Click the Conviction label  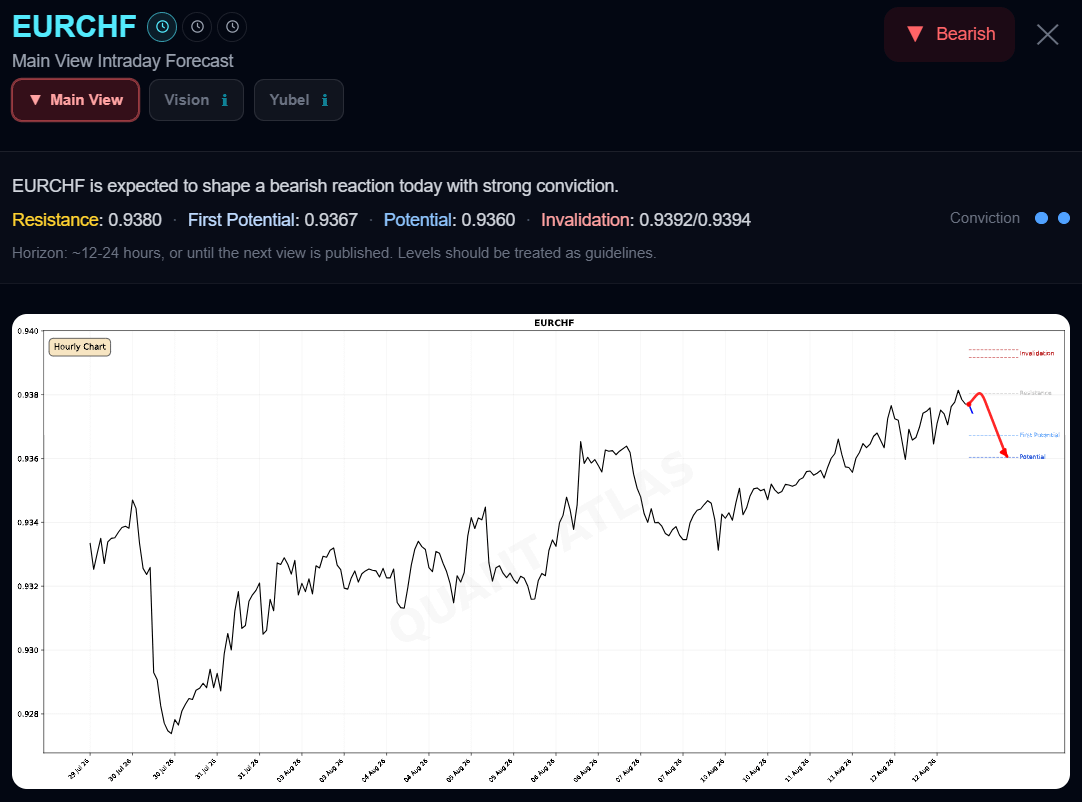pos(985,218)
